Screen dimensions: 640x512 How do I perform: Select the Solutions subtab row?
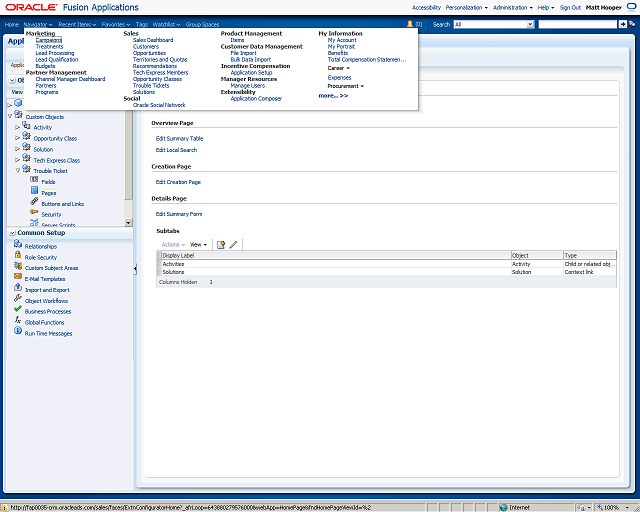tap(387, 272)
